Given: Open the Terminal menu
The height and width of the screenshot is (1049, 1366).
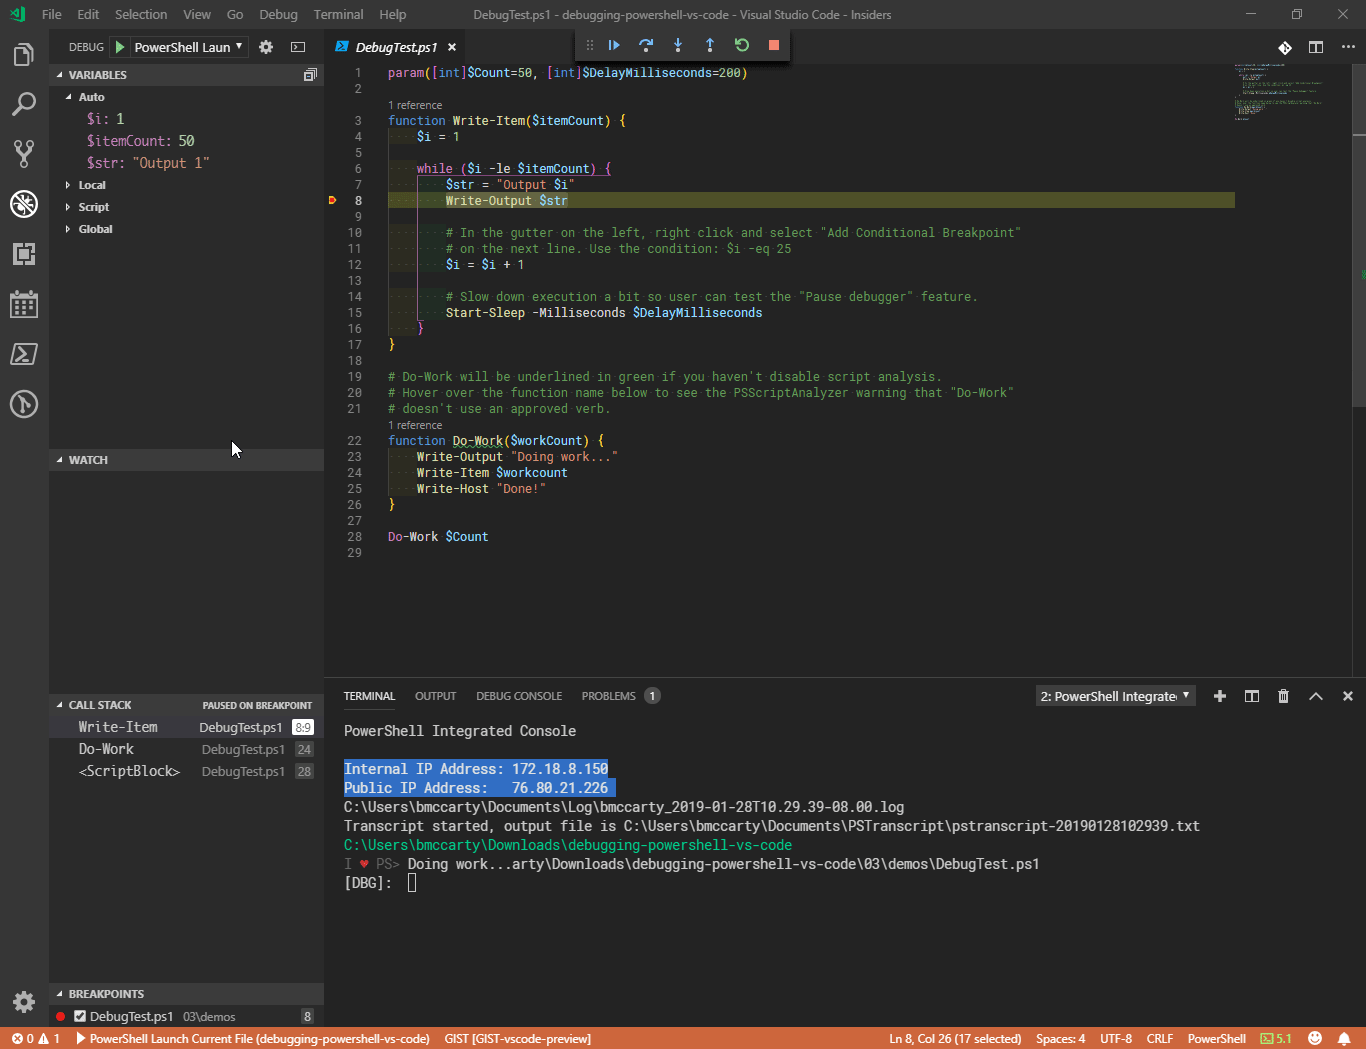Looking at the screenshot, I should [338, 14].
